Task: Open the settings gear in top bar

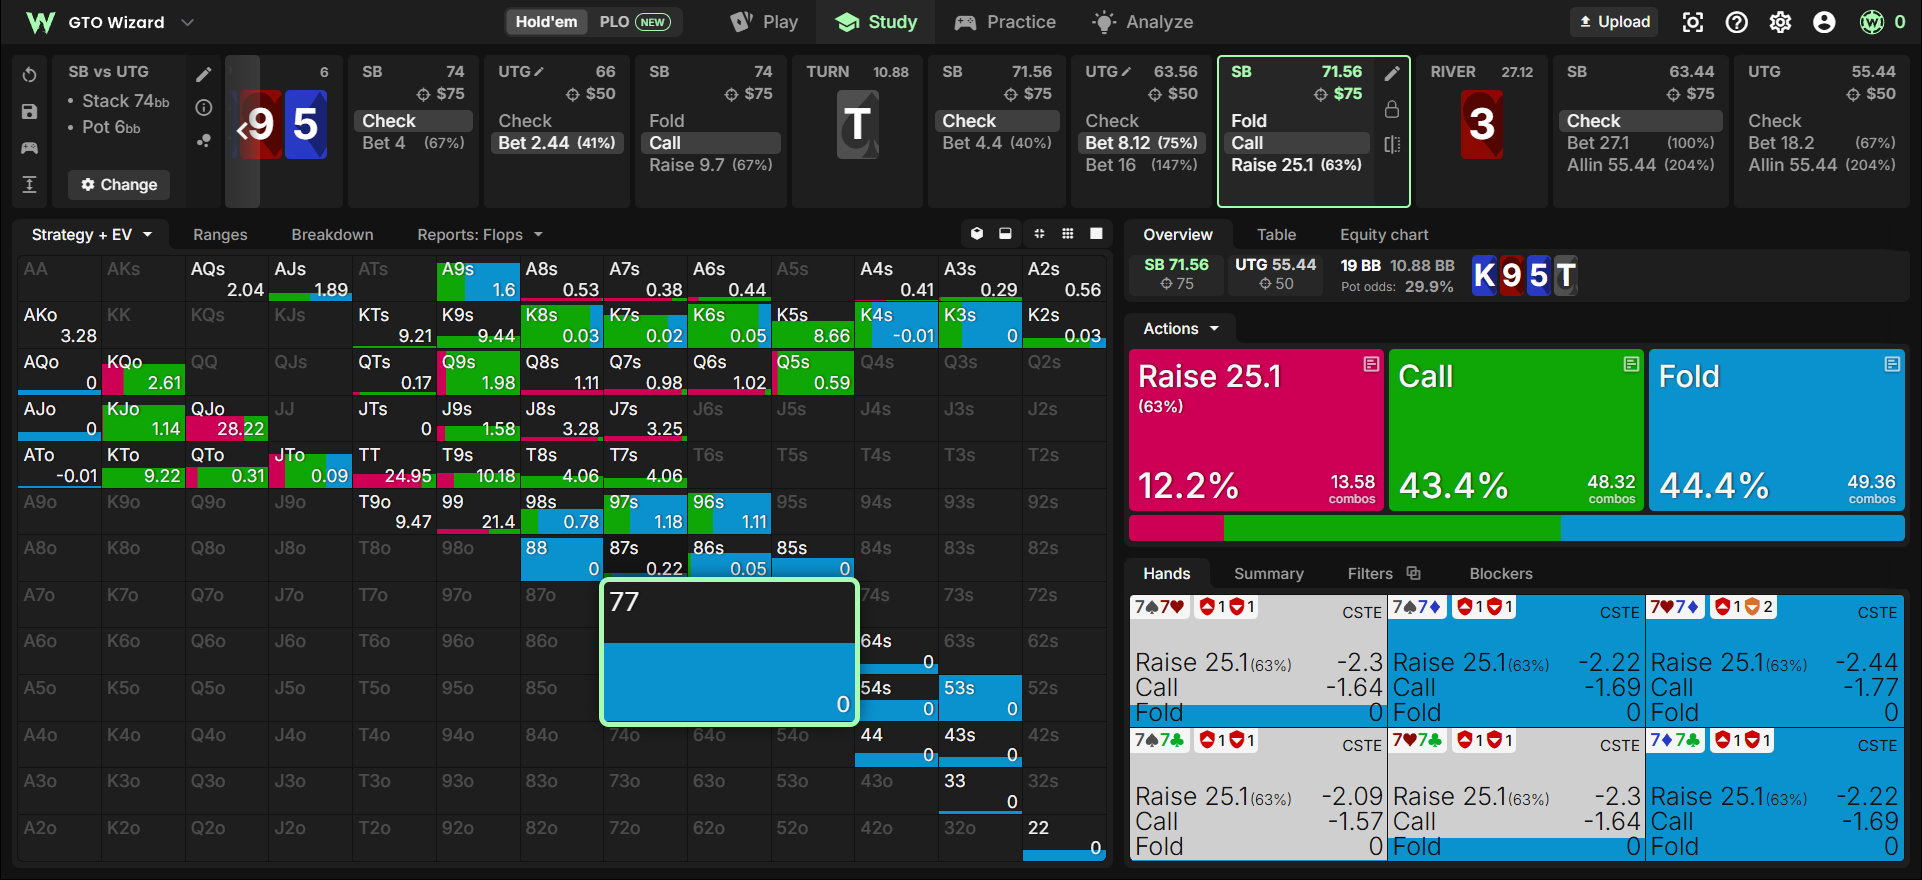Action: tap(1781, 22)
